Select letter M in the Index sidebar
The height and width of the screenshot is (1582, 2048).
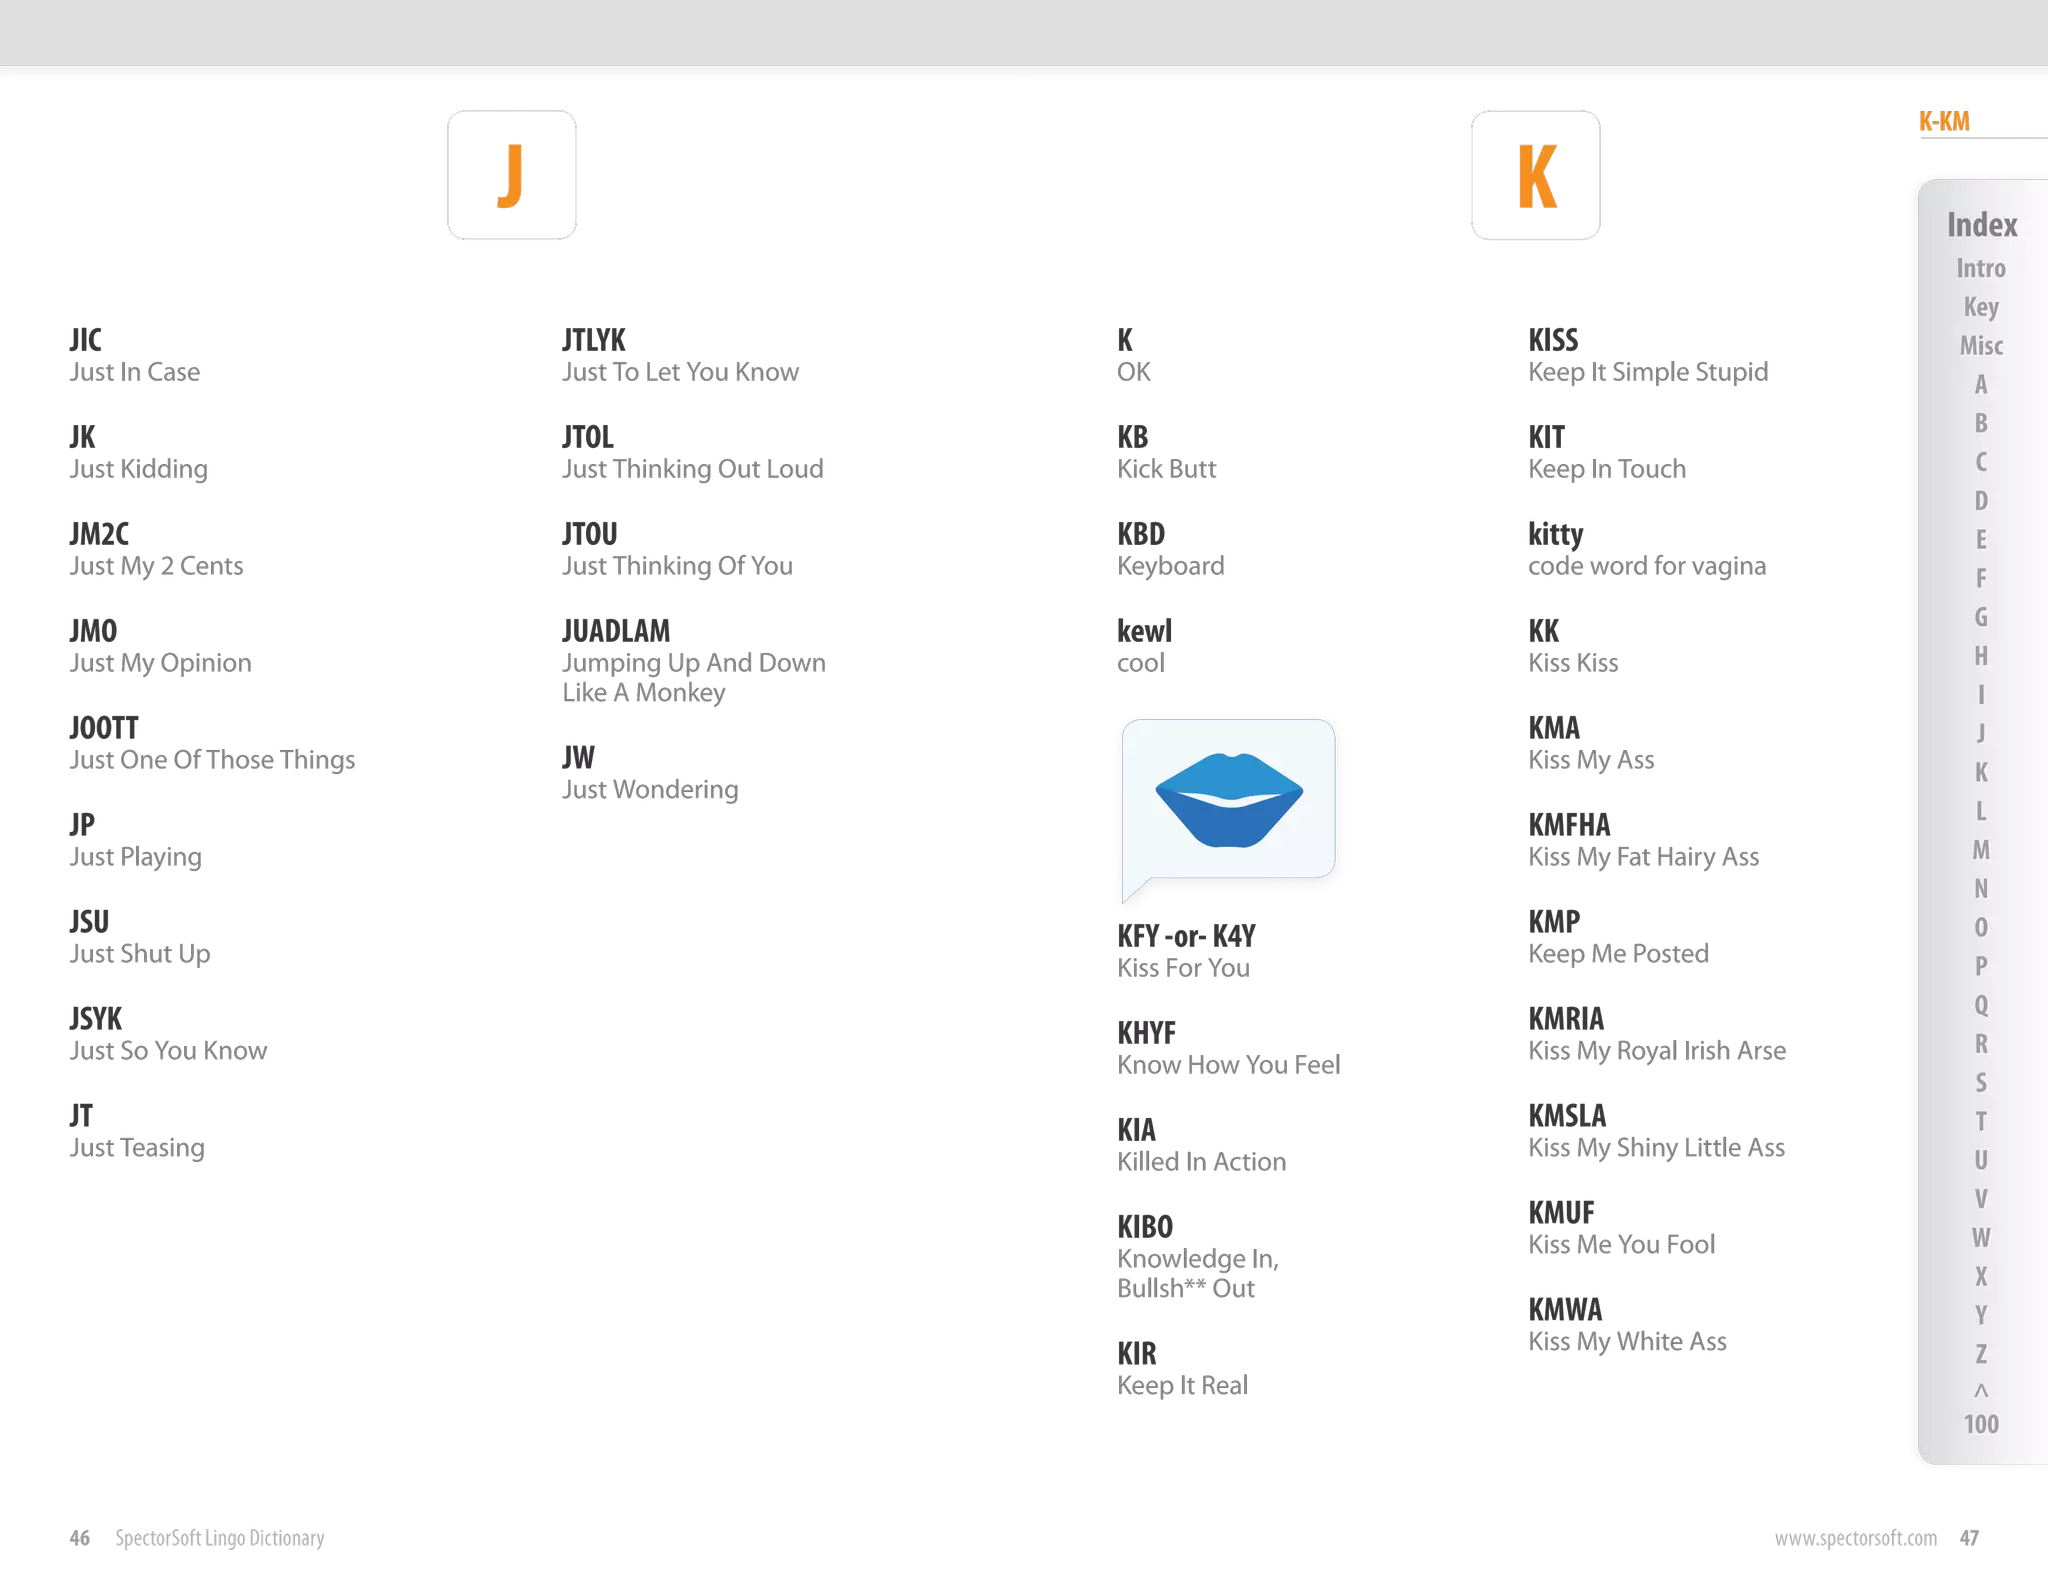[1980, 850]
